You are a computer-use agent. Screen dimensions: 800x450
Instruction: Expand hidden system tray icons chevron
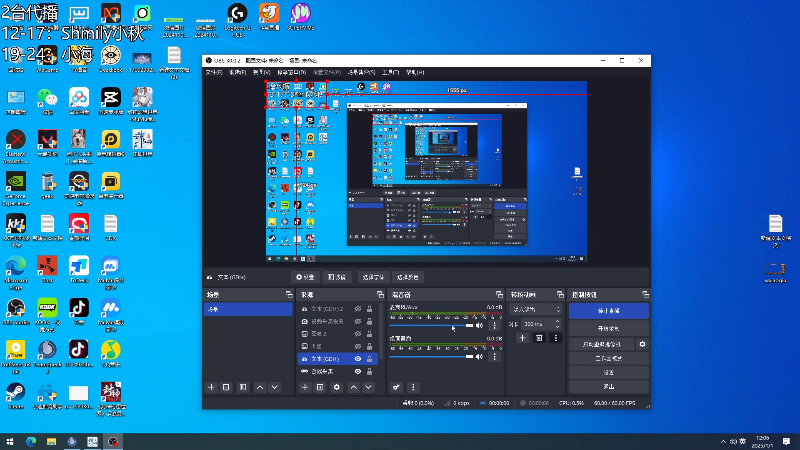(723, 441)
